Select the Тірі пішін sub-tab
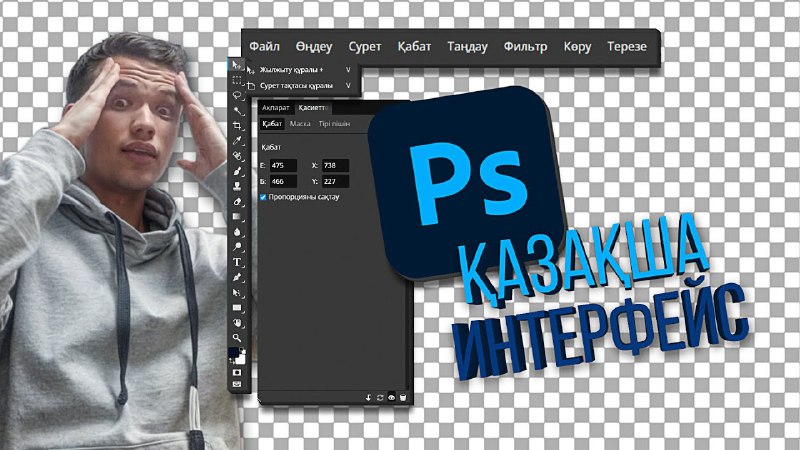 [334, 123]
